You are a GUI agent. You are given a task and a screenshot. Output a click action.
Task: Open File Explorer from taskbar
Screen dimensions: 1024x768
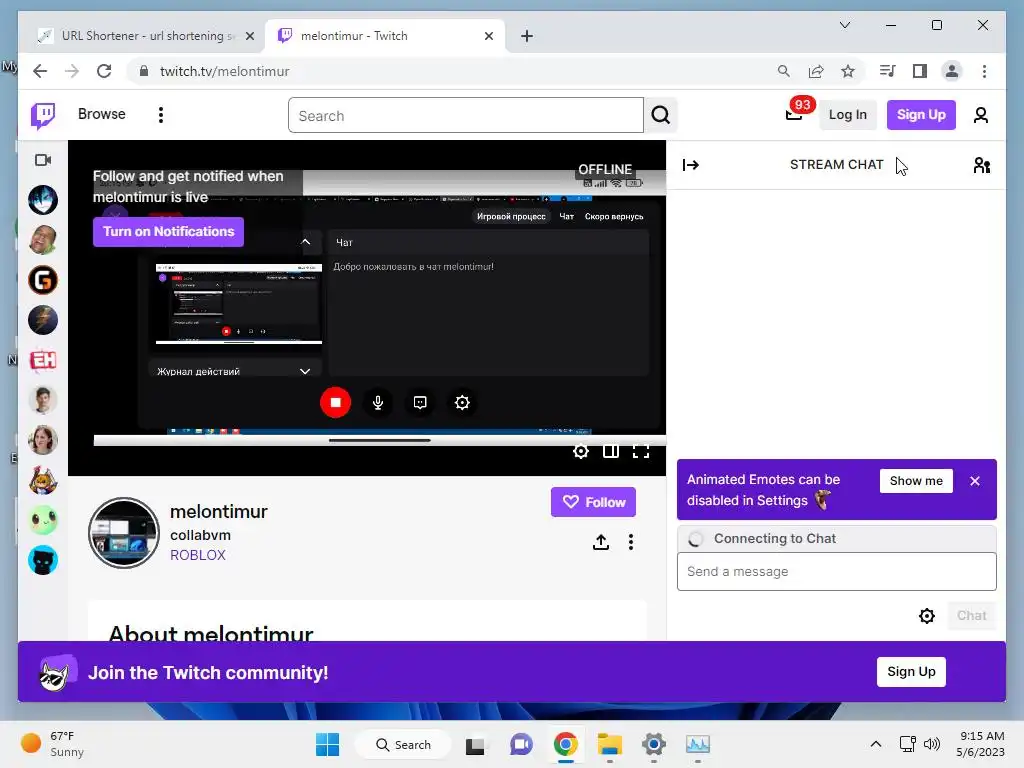tap(609, 744)
